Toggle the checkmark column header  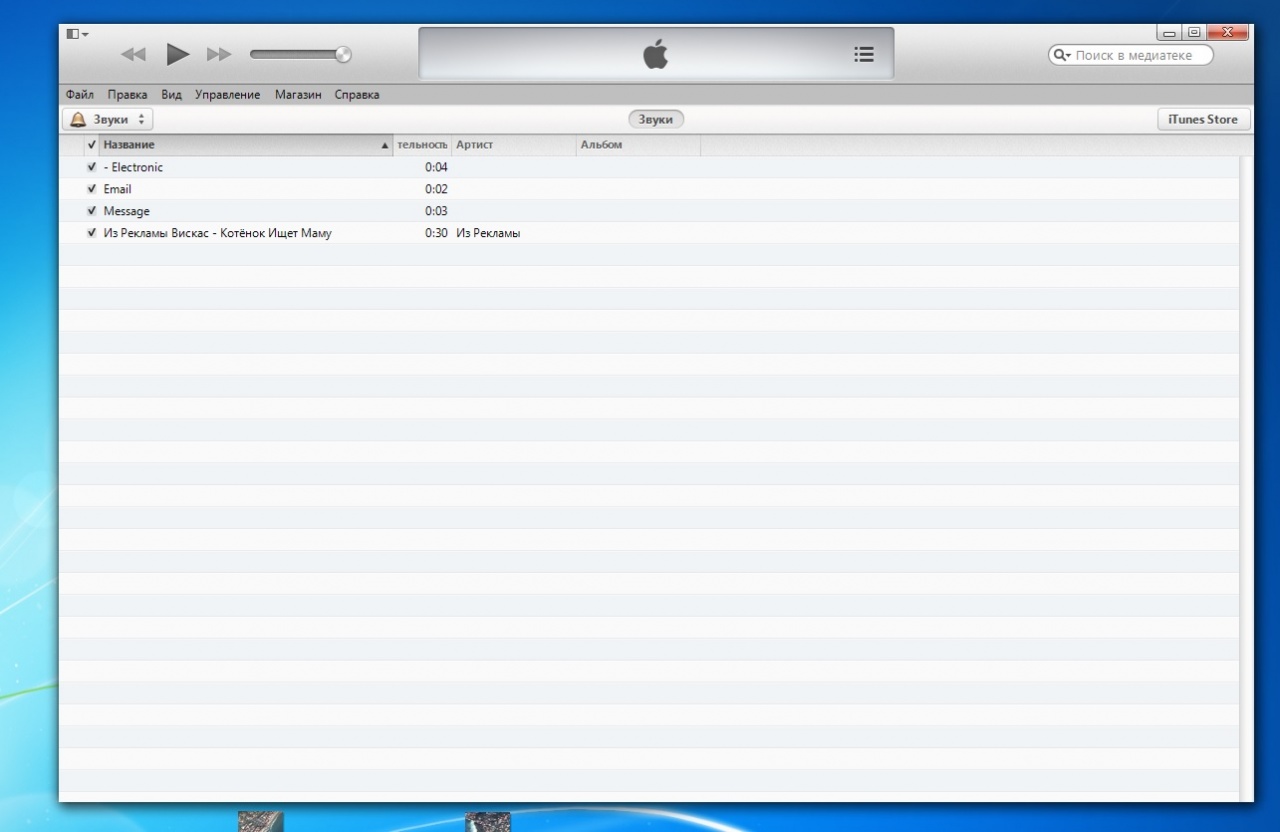coord(92,145)
